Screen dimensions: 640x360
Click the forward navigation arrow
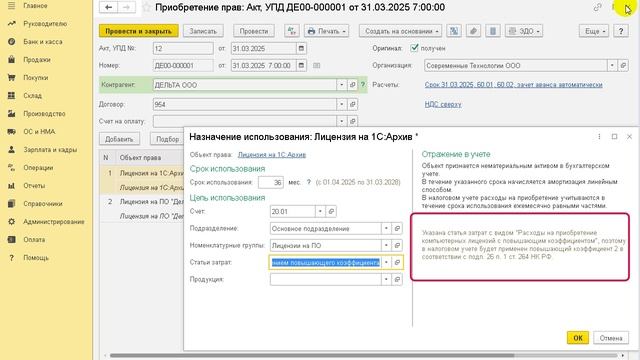(127, 7)
